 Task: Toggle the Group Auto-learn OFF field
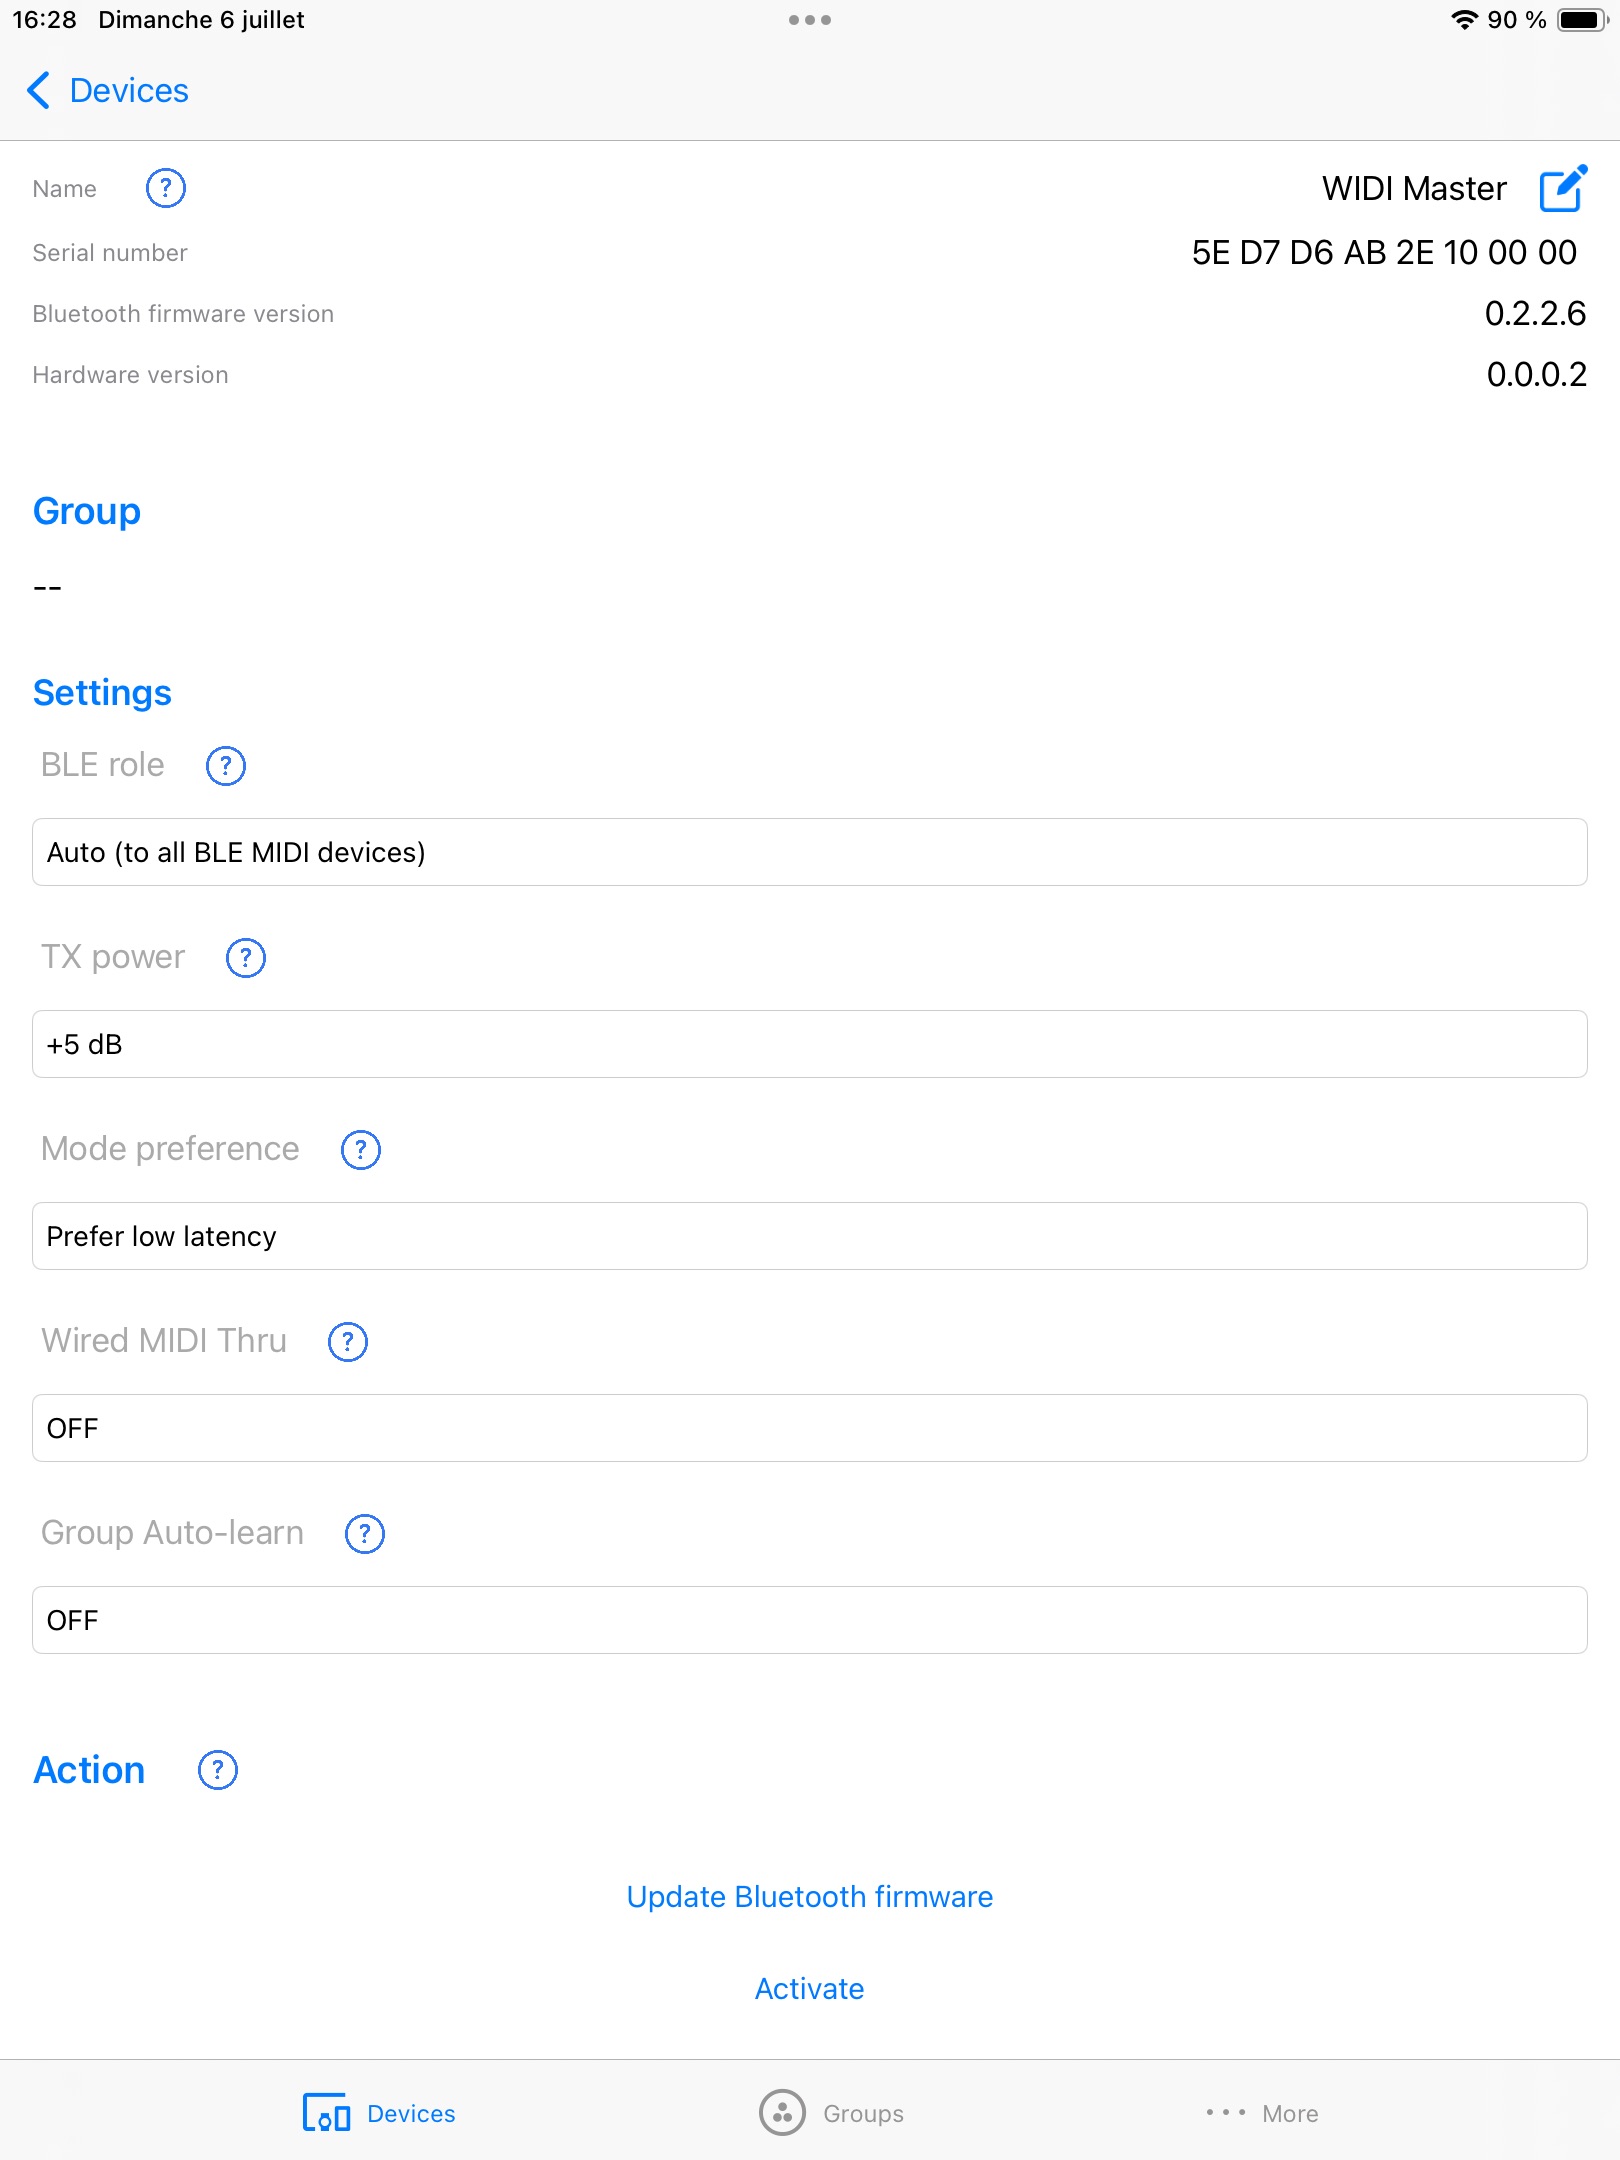click(x=810, y=1620)
